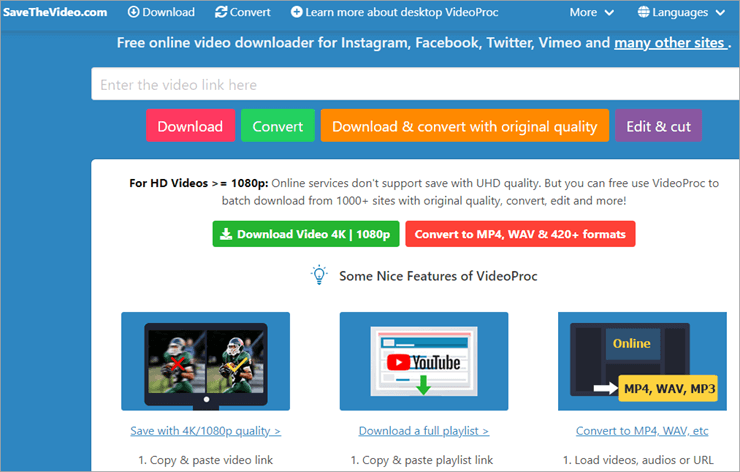Click the 1. Load videos, audios or URL text

[x=639, y=460]
